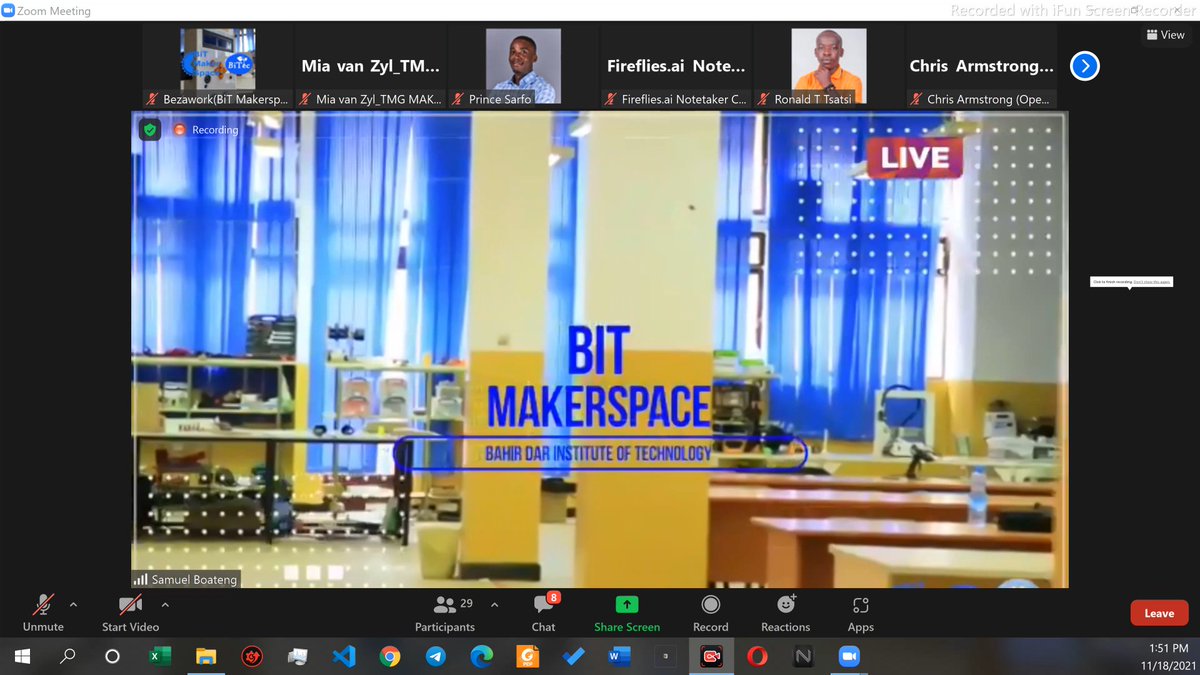This screenshot has width=1200, height=675.
Task: Show next participants with blue arrow
Action: pyautogui.click(x=1085, y=66)
